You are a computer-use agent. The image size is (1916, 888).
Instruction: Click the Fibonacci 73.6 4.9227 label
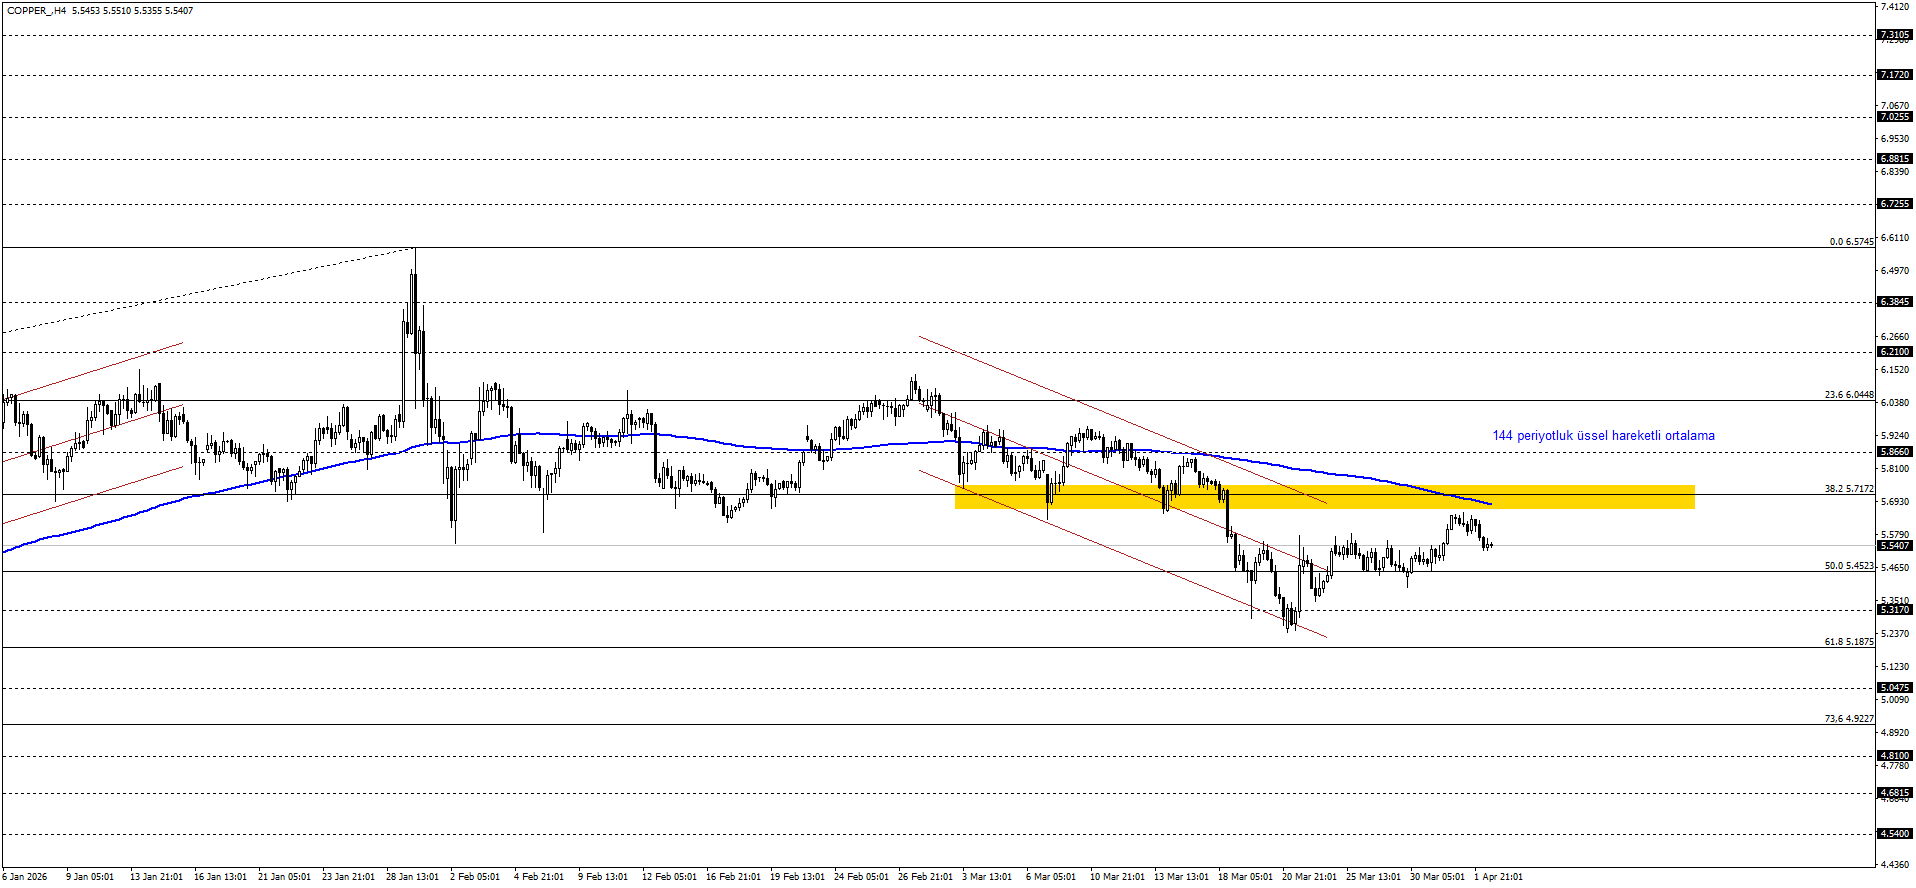[x=1848, y=719]
